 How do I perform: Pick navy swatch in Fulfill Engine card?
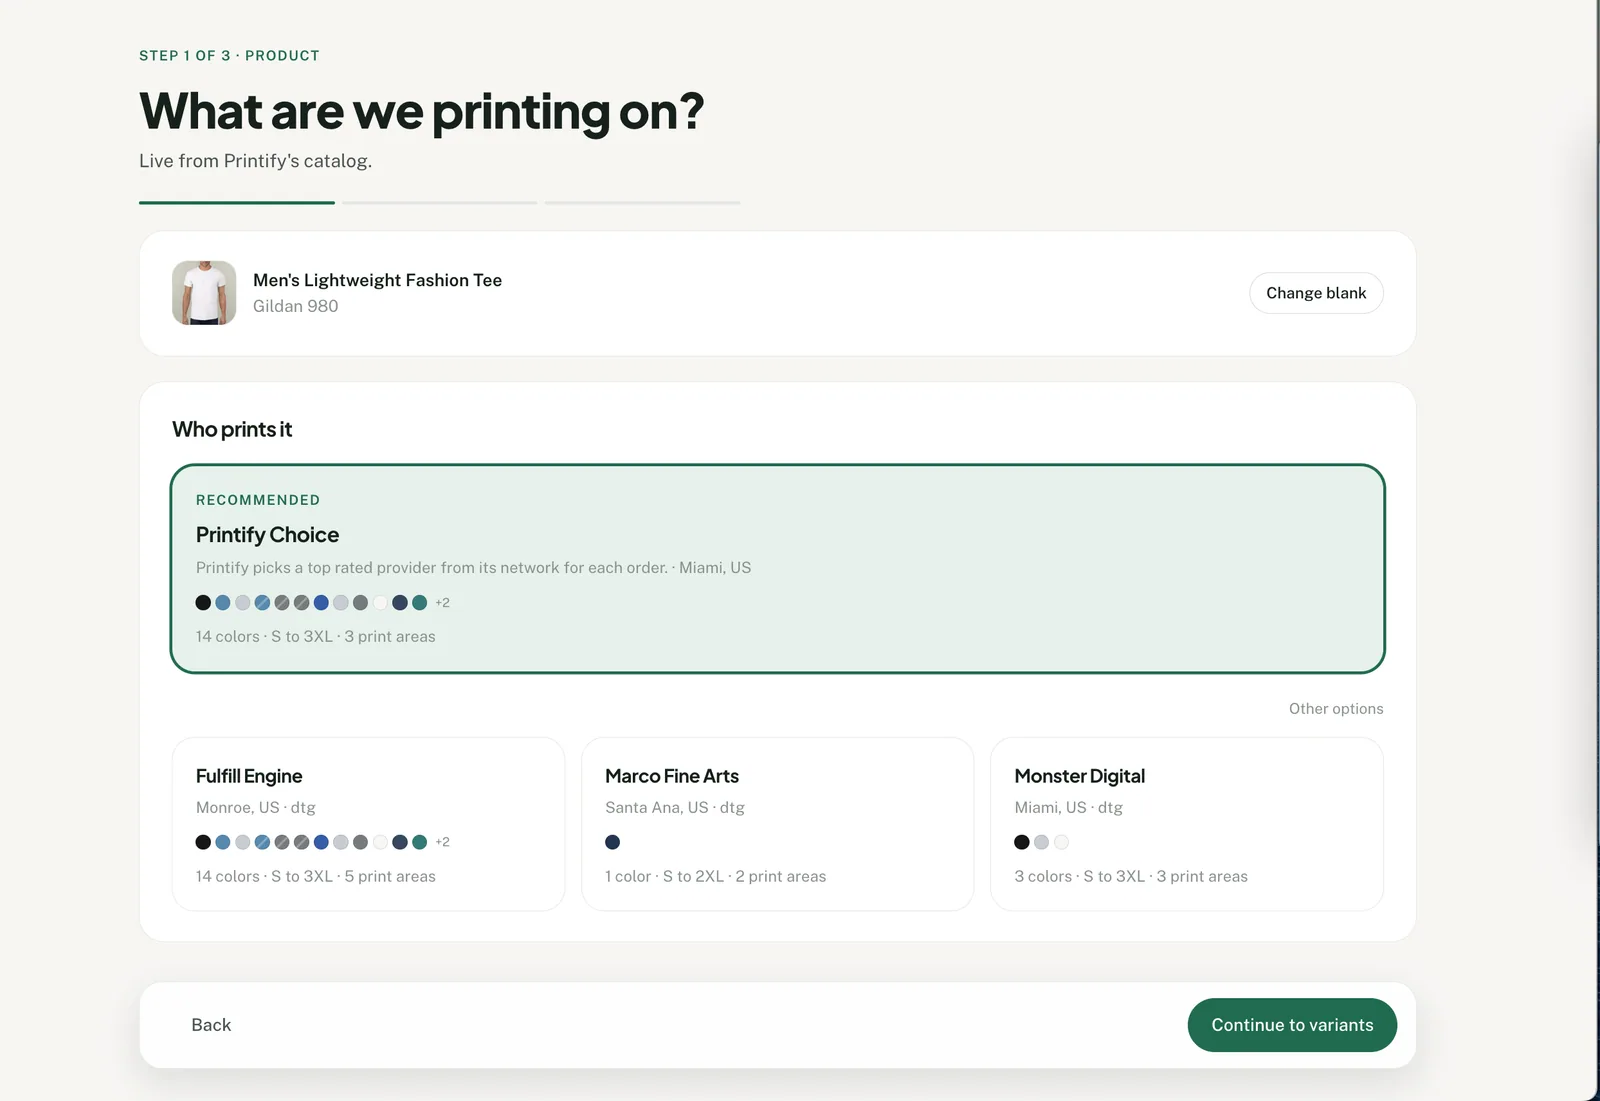(400, 842)
